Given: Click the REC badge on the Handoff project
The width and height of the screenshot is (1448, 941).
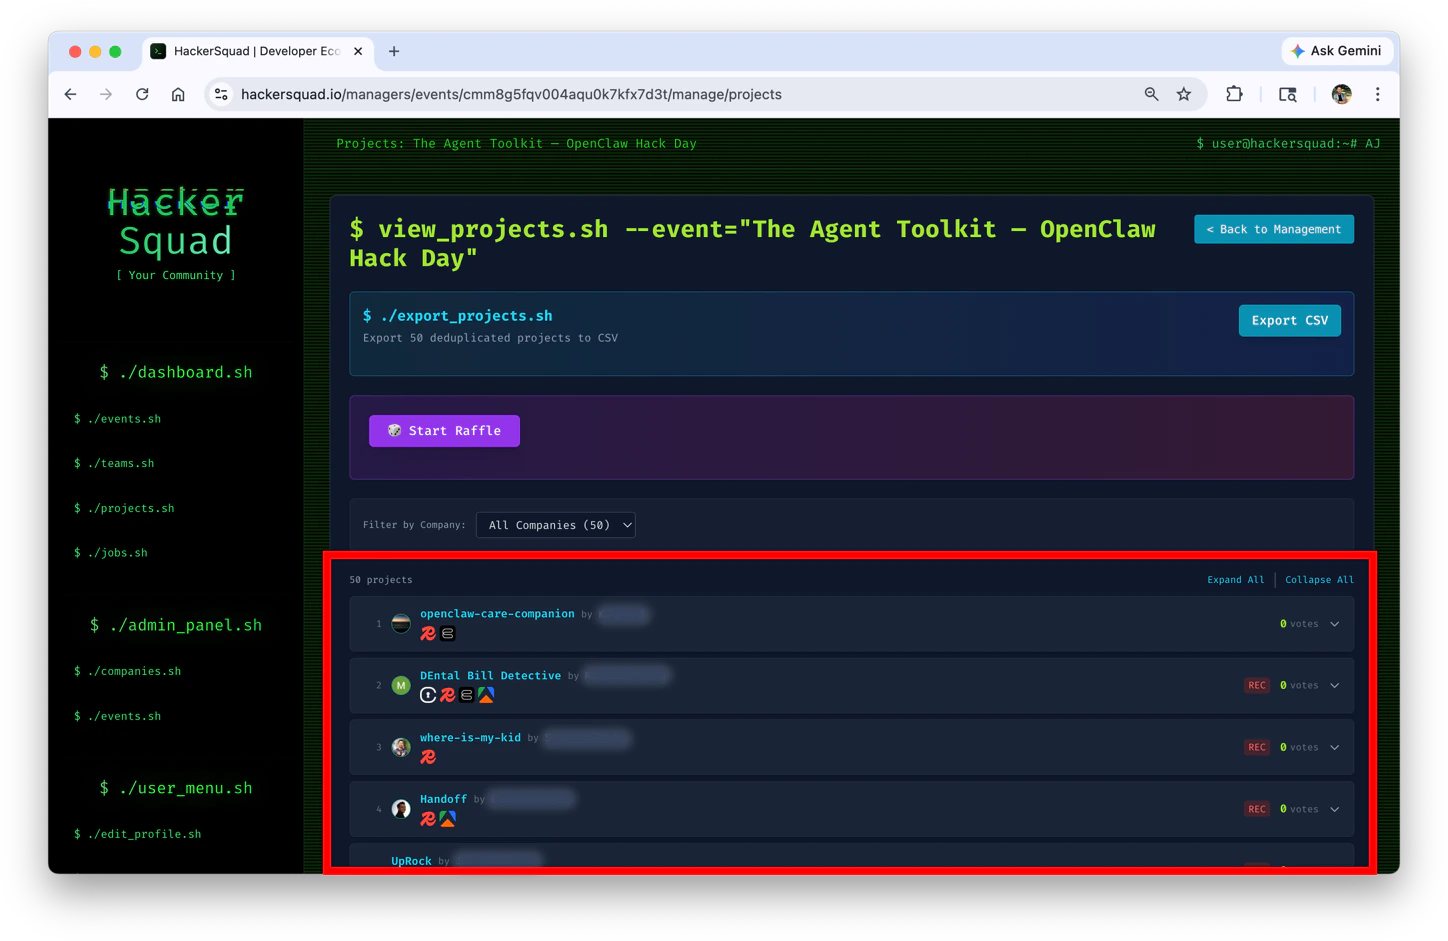Looking at the screenshot, I should [1257, 809].
